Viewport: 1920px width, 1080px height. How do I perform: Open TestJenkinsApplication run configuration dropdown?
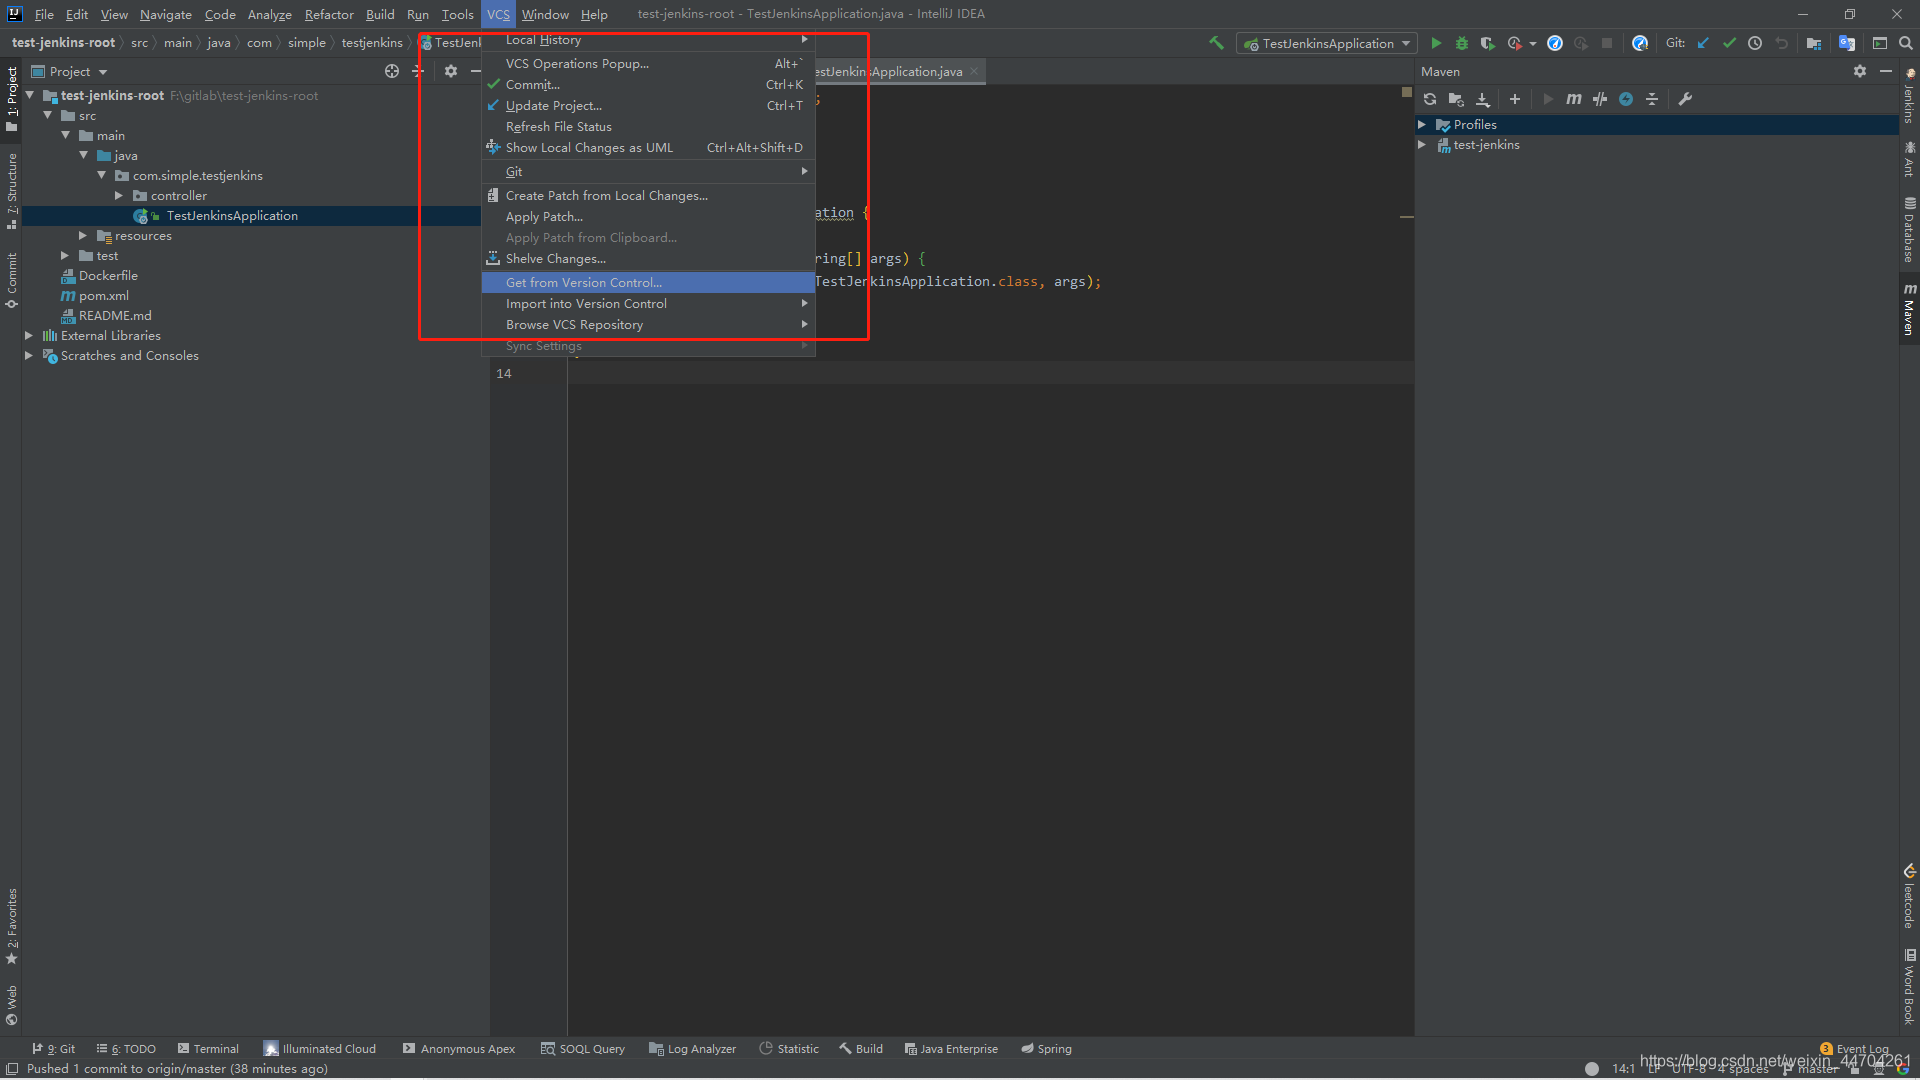pos(1327,43)
